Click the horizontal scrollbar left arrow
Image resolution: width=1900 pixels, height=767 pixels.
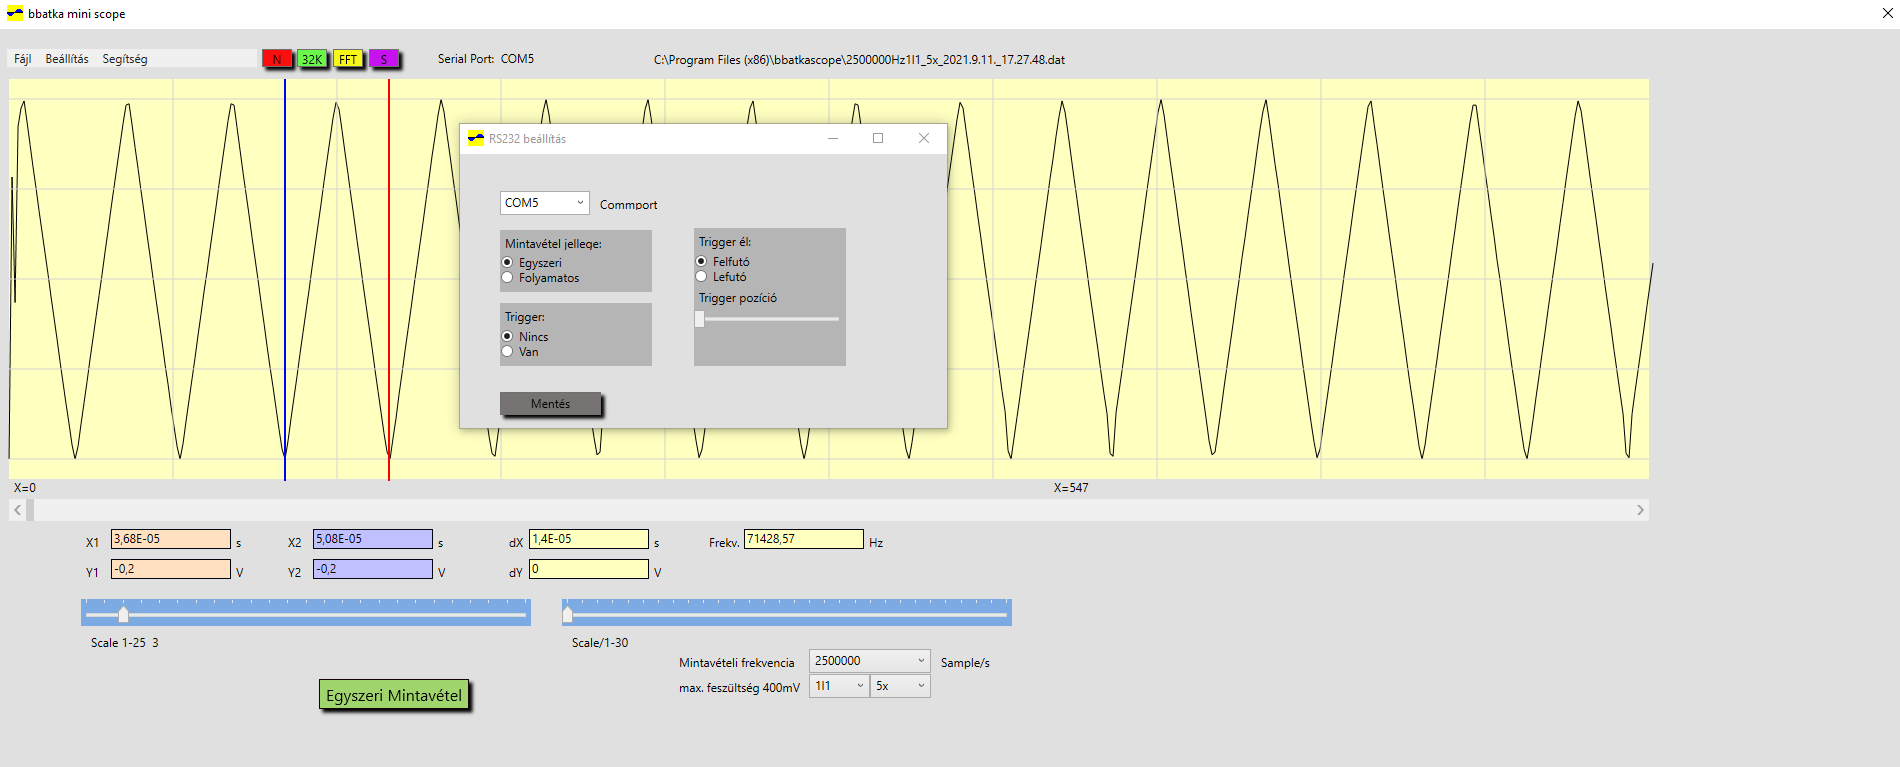pyautogui.click(x=18, y=510)
